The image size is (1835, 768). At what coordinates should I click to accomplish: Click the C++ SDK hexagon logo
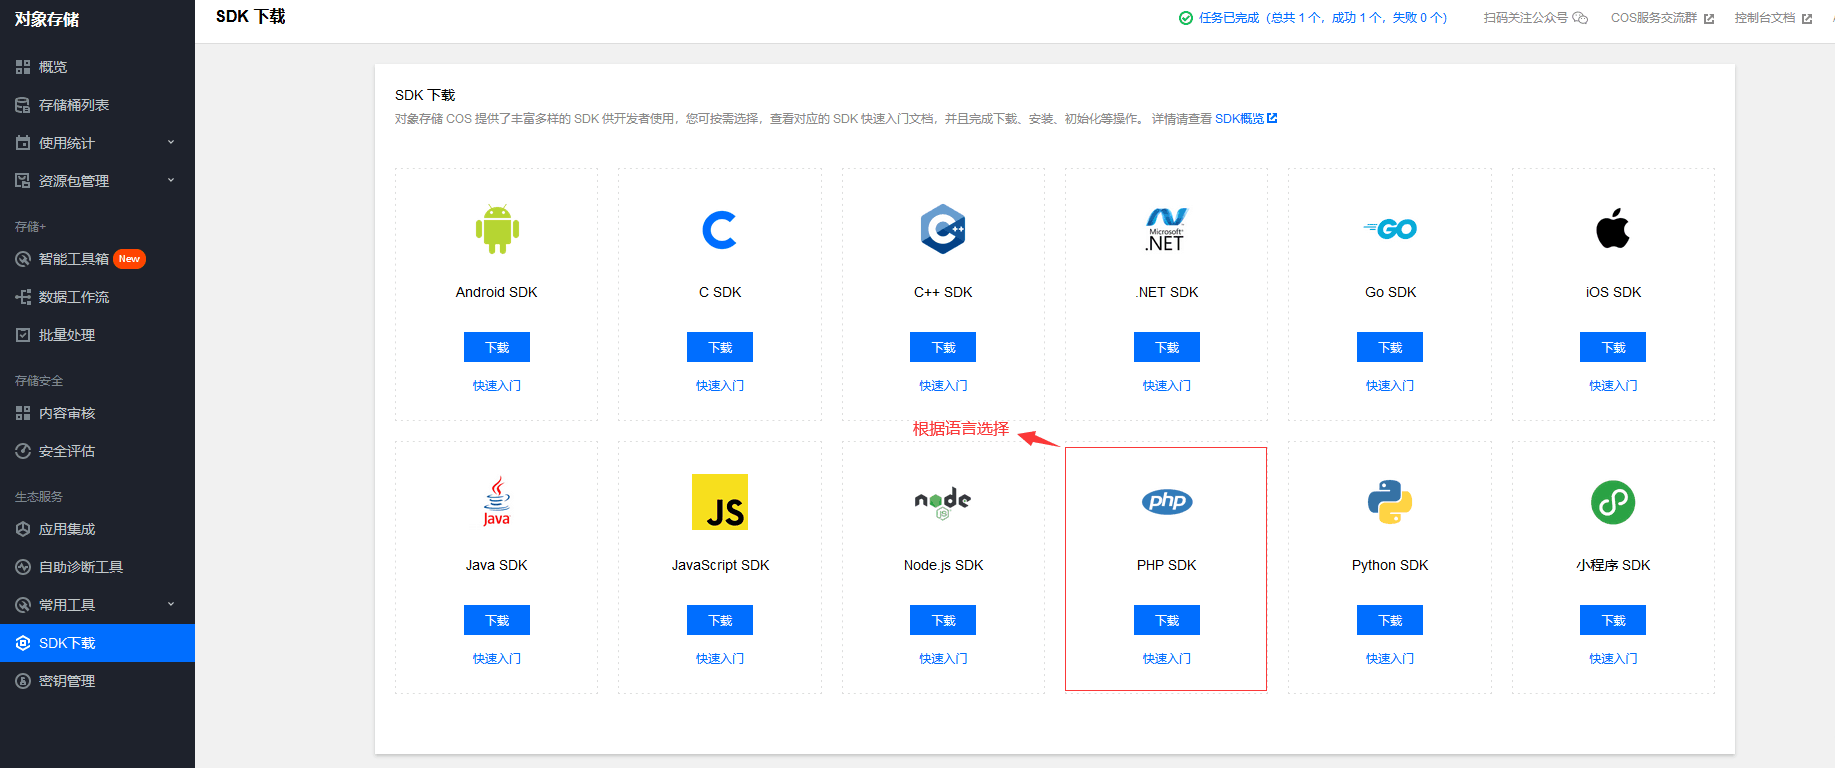(943, 229)
